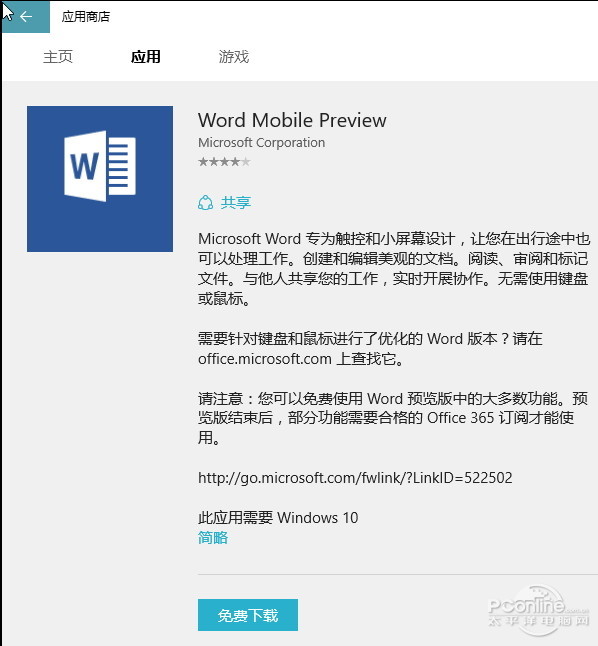Click the 应用商店 window title
The width and height of the screenshot is (598, 646).
[86, 16]
